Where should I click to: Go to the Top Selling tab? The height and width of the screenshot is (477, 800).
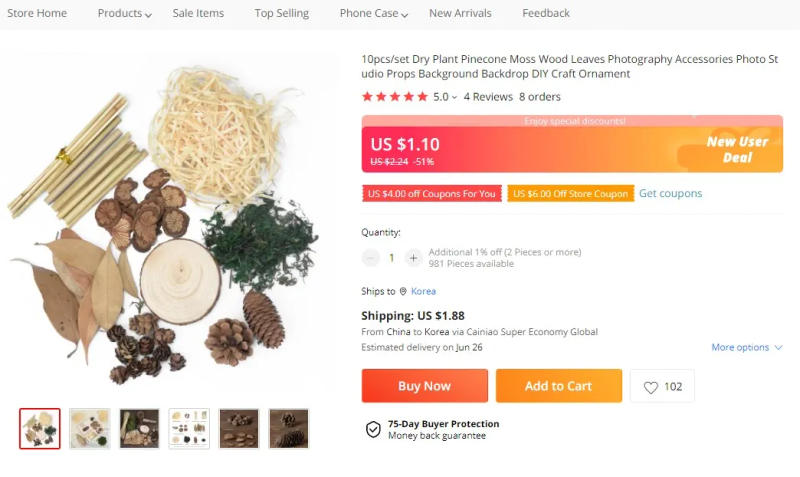[281, 14]
